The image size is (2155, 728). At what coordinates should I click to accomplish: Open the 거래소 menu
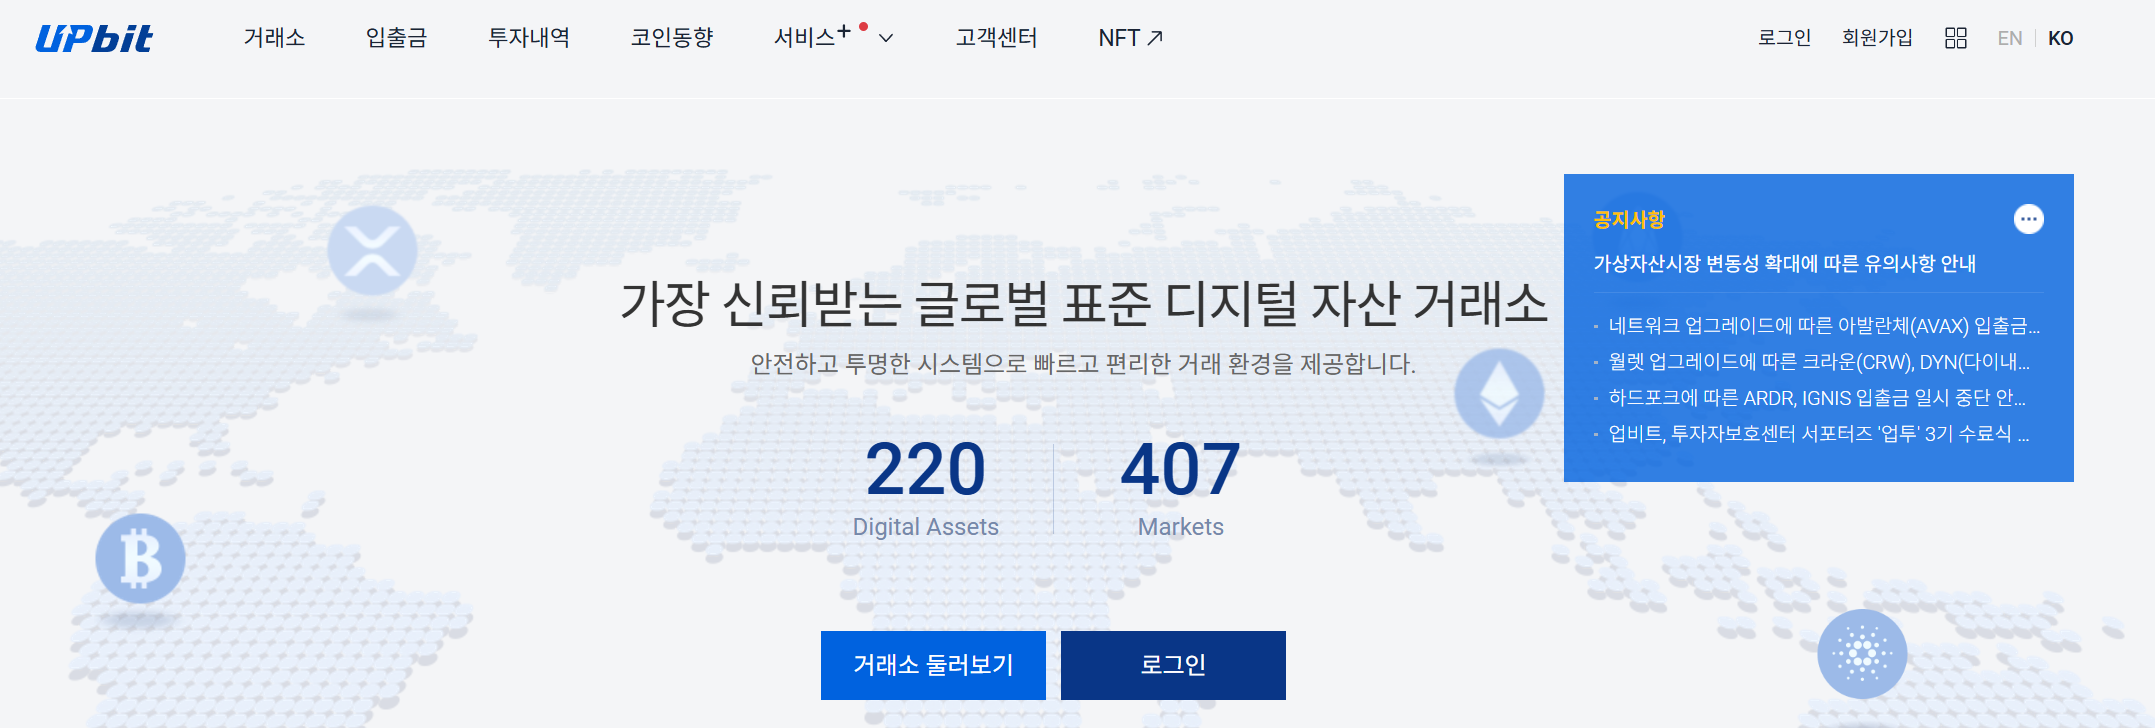(274, 38)
